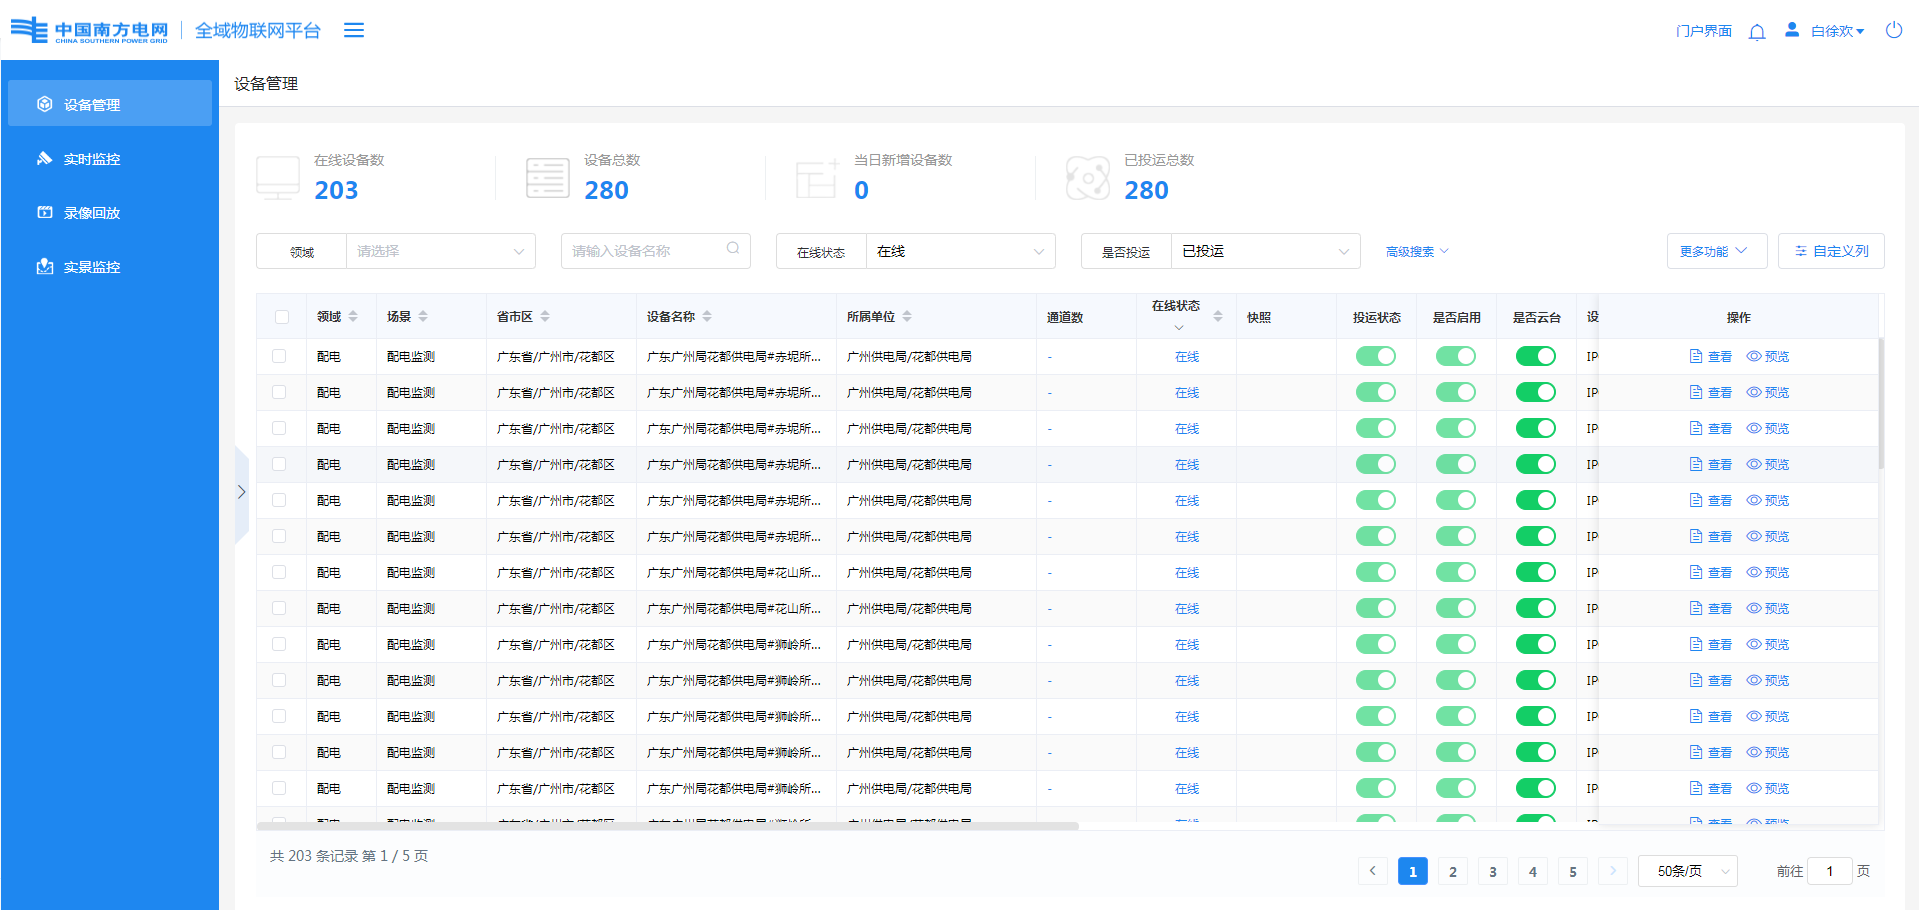Image resolution: width=1919 pixels, height=910 pixels.
Task: Click 预览 eye icon in the first 花山所 row
Action: click(x=1754, y=572)
